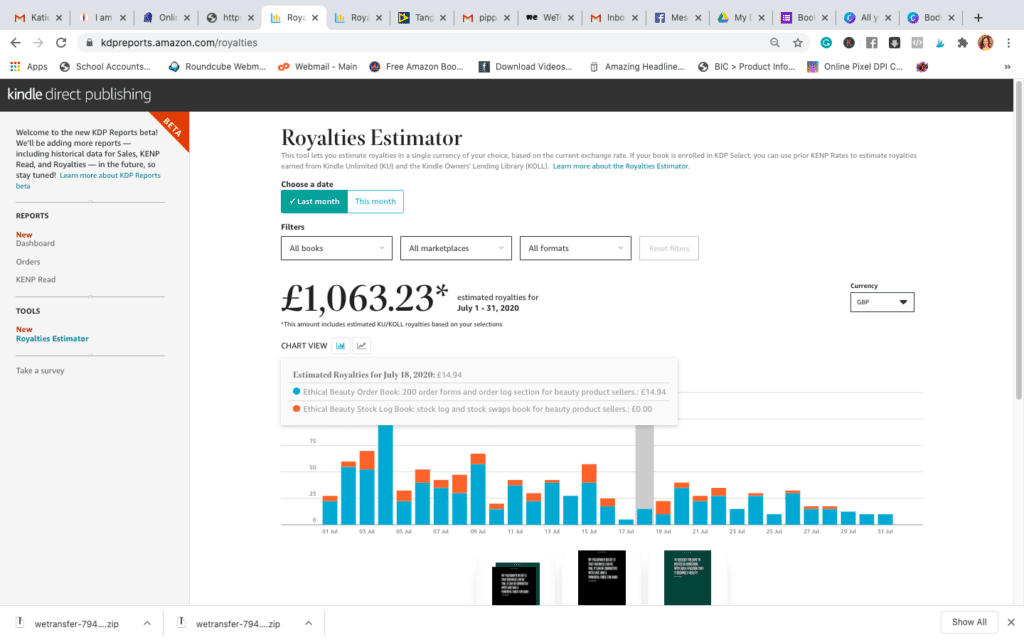Show more bookmarks with chevron
The image size is (1024, 640).
coord(1007,67)
